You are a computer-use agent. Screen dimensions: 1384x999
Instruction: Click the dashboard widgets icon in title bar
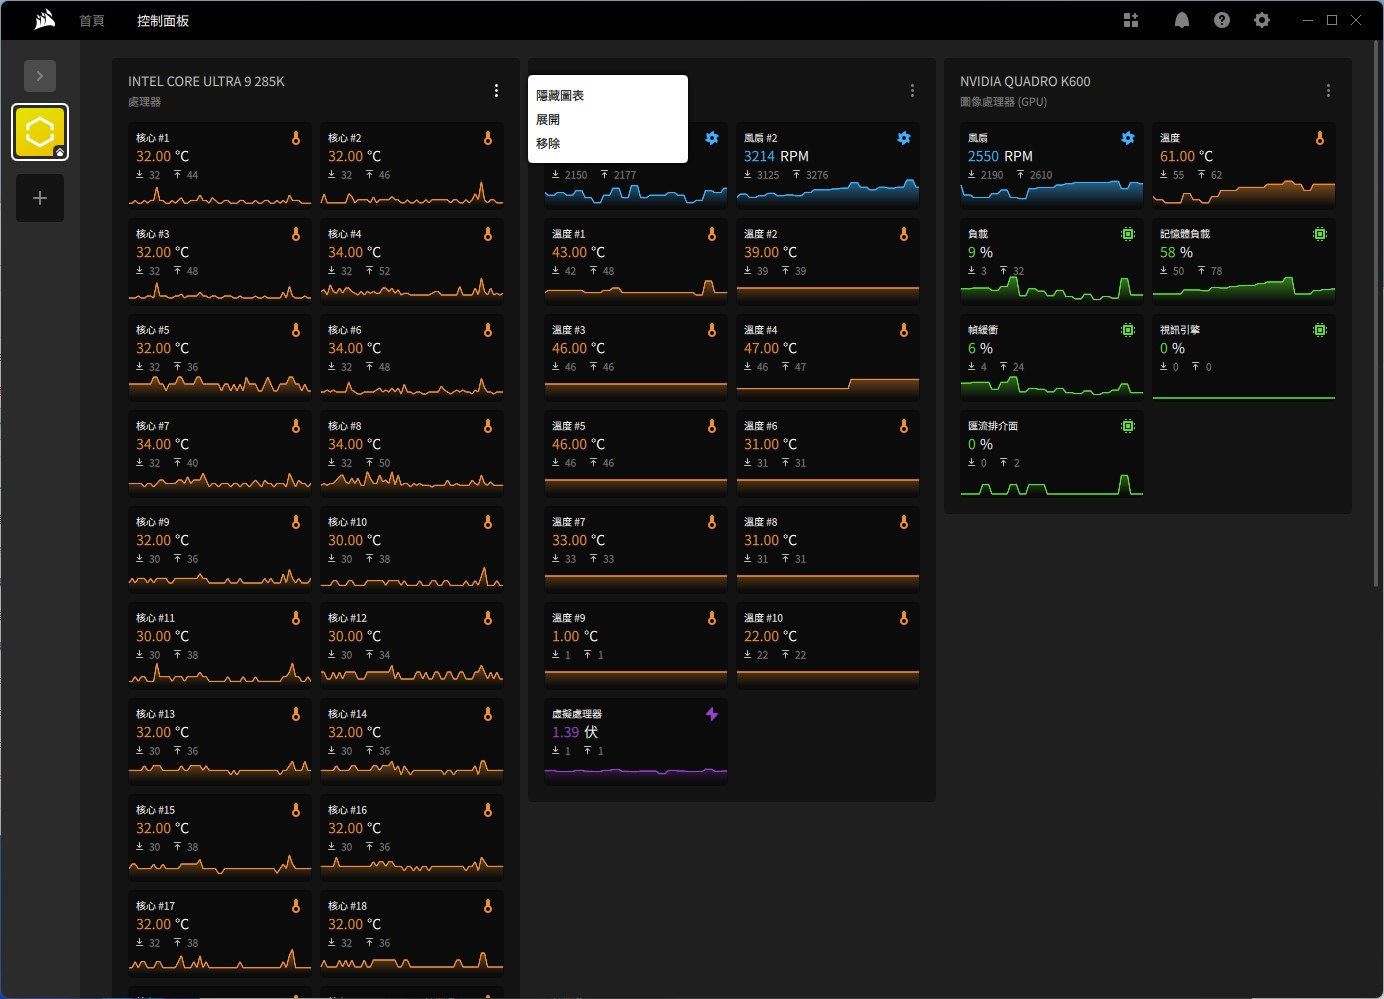[1131, 20]
